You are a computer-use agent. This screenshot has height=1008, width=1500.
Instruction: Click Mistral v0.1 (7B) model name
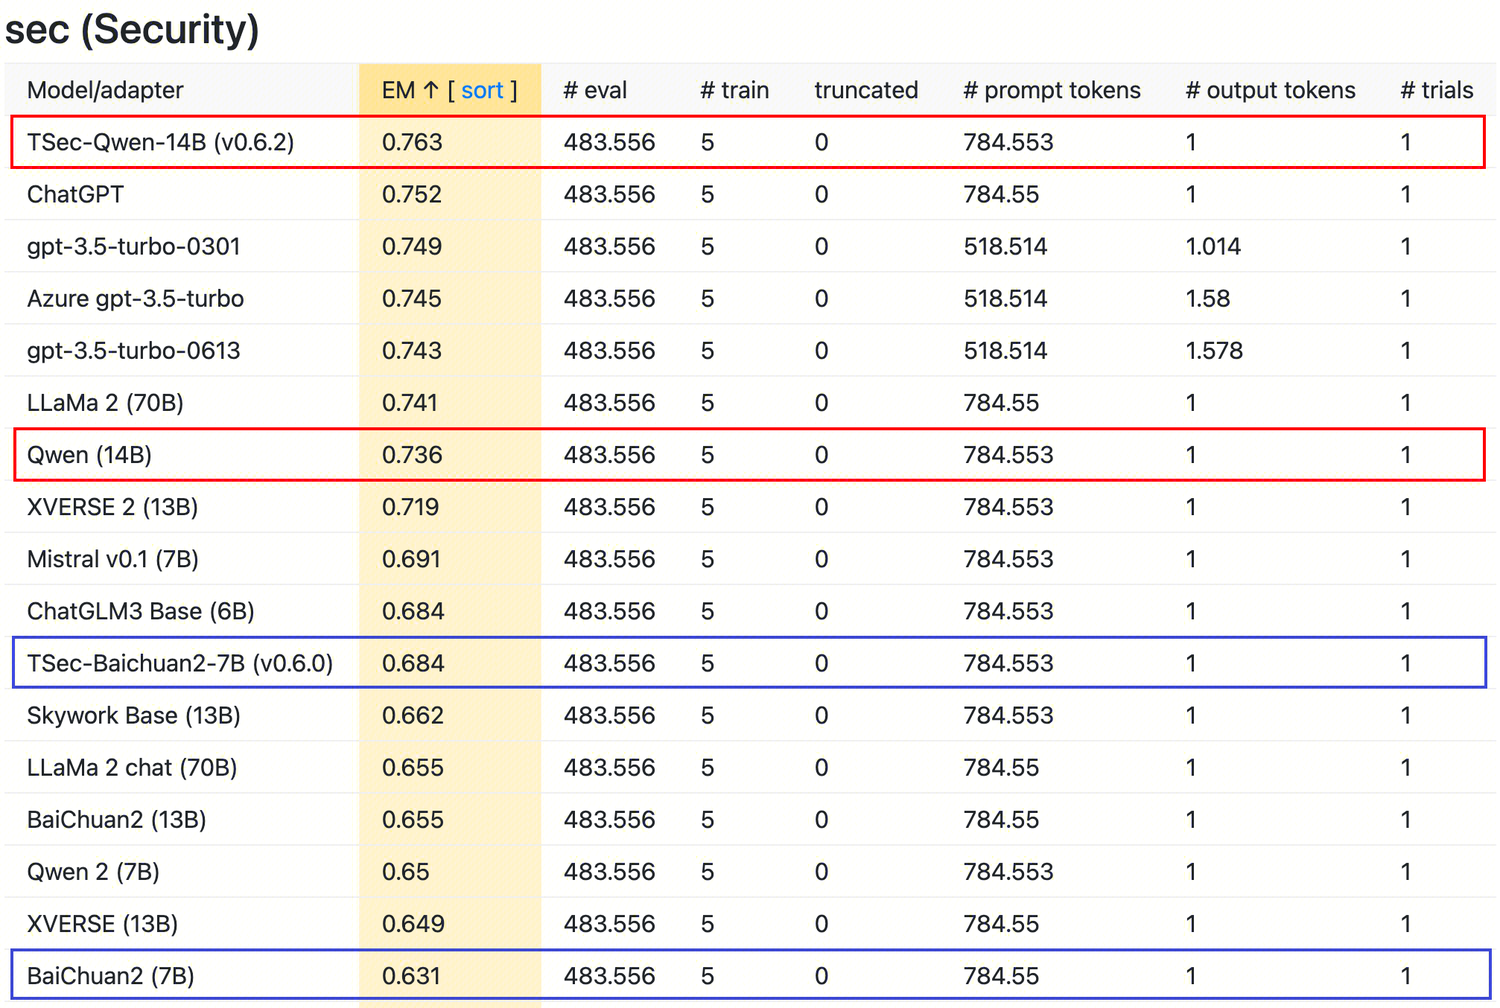112,559
